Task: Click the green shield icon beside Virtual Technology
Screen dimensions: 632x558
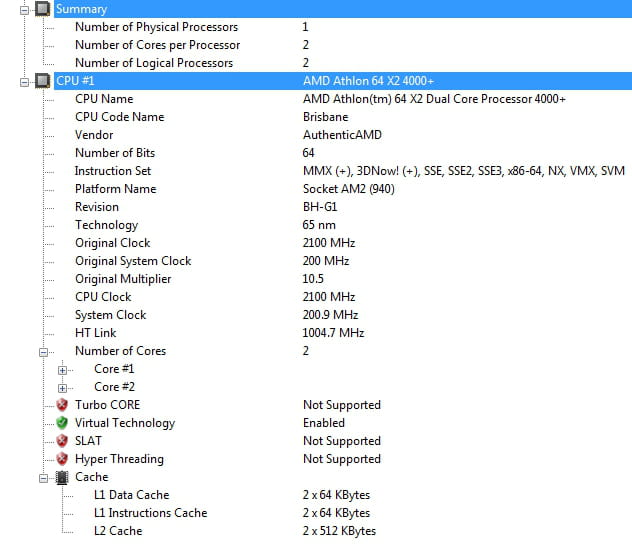Action: pos(62,423)
